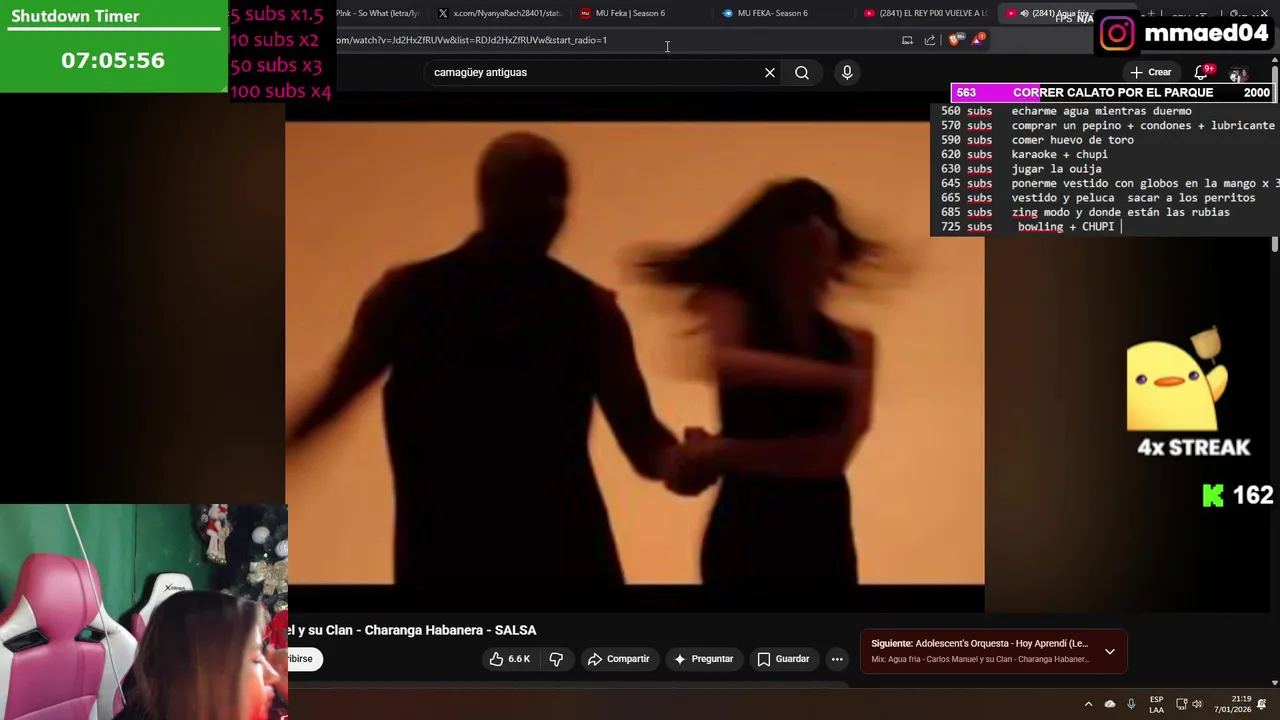Dislike the video with thumbs-down button
This screenshot has width=1280, height=720.
click(x=556, y=659)
